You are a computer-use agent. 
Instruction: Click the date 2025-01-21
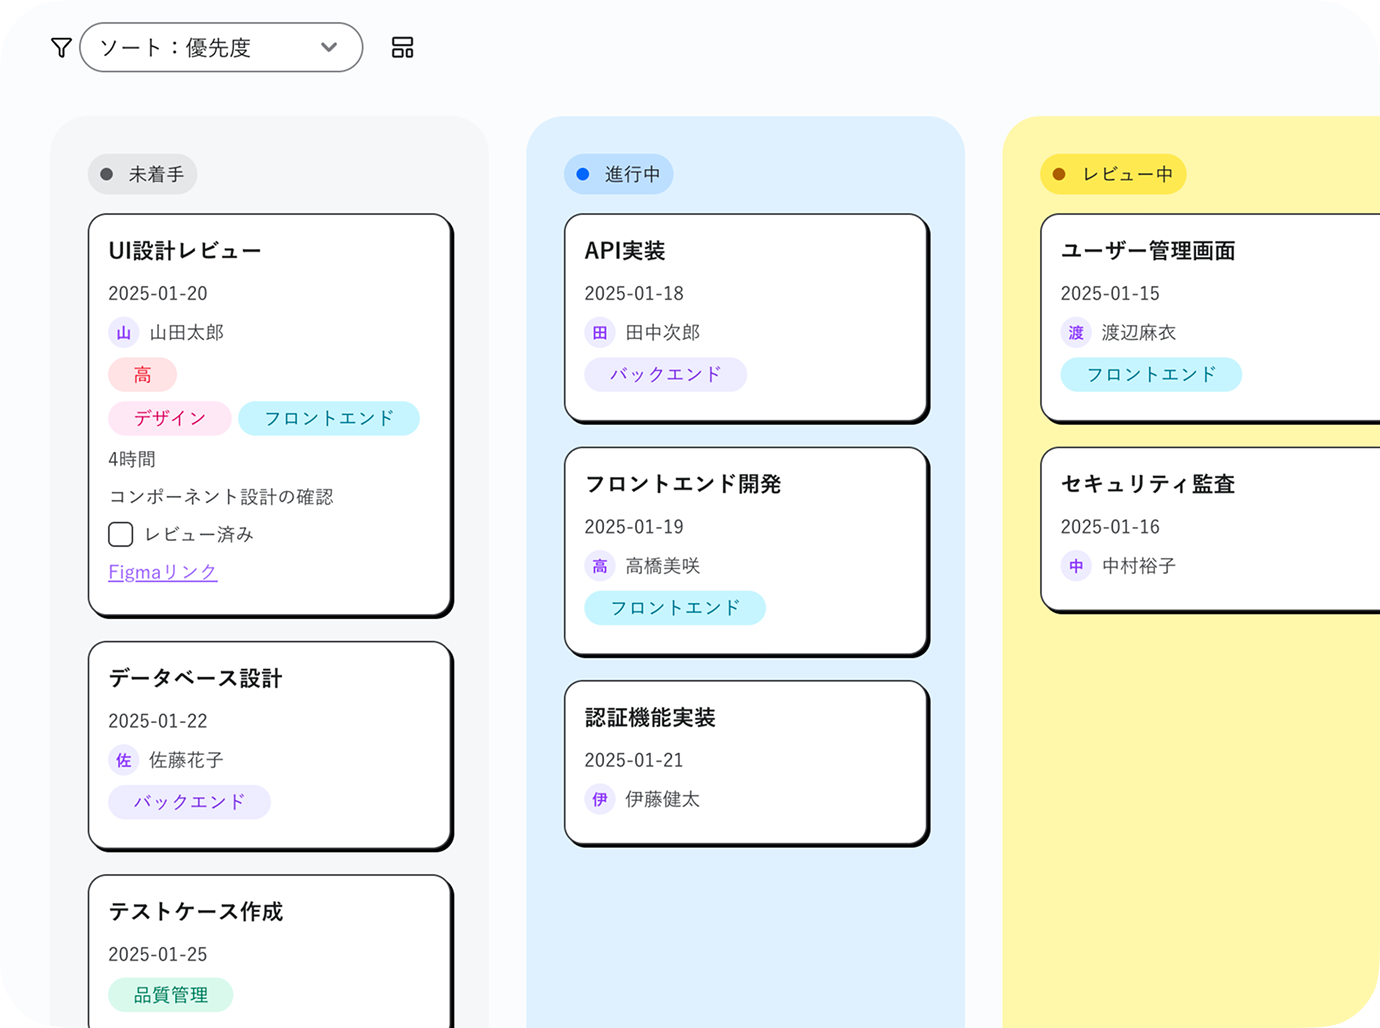(634, 760)
